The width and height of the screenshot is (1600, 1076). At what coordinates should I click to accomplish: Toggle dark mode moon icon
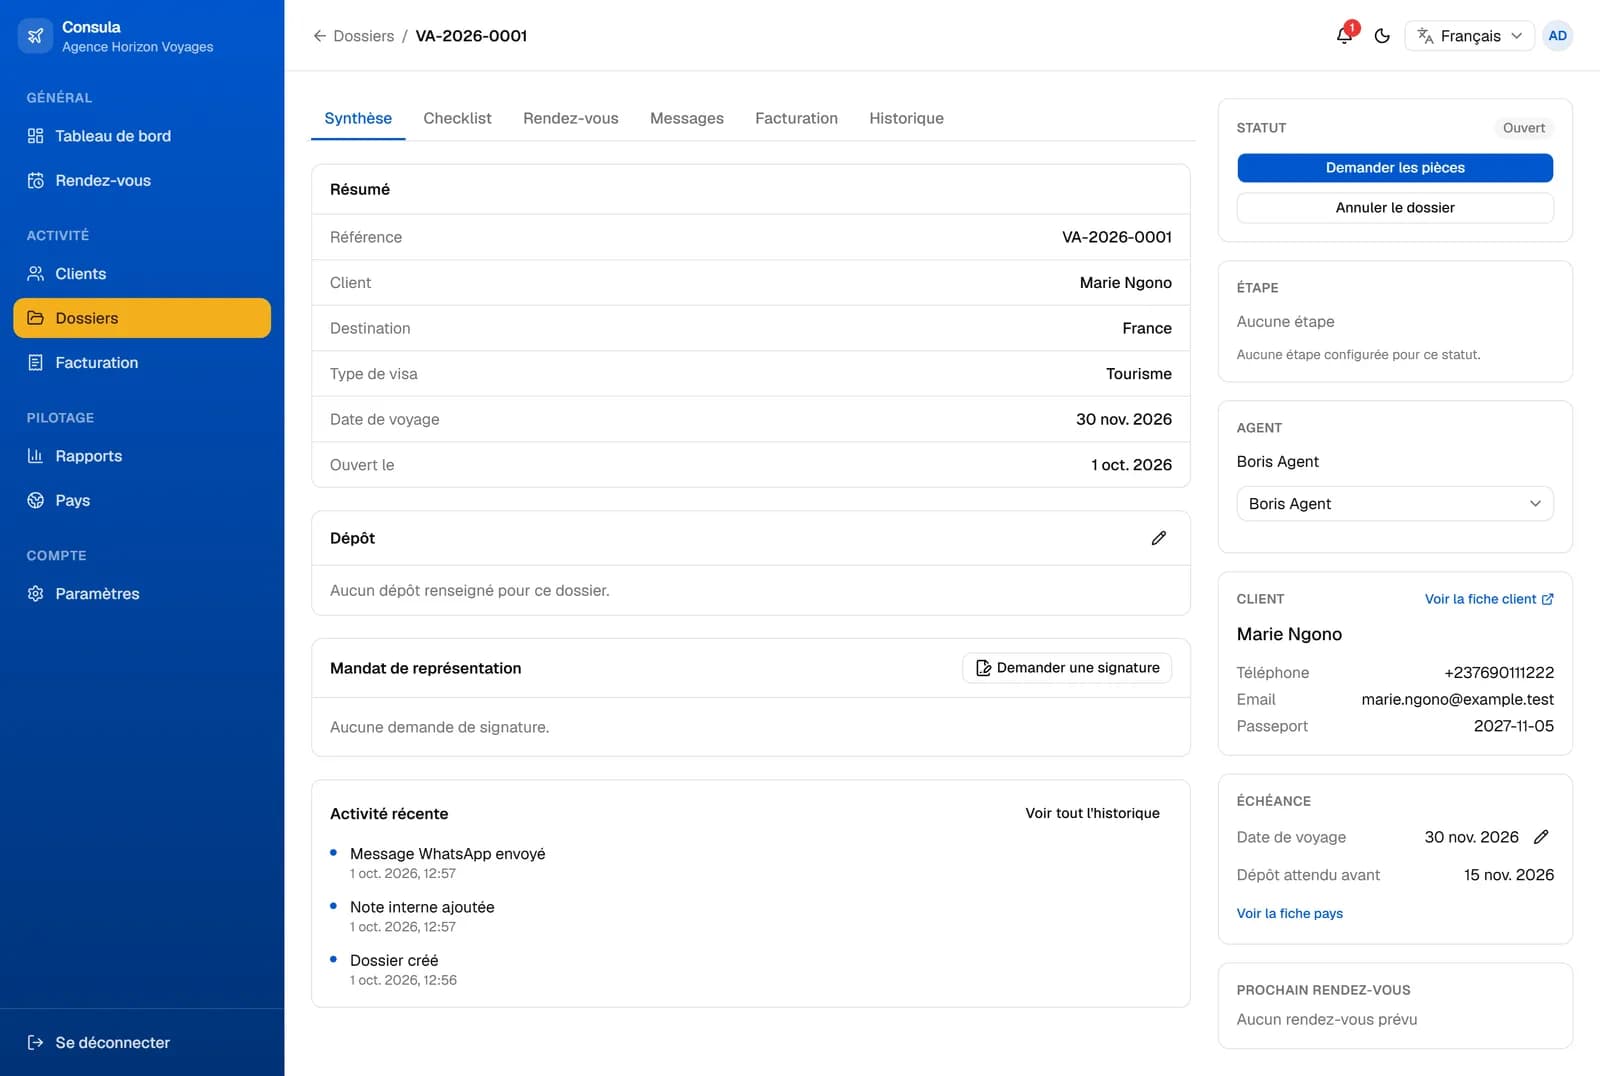[1382, 36]
